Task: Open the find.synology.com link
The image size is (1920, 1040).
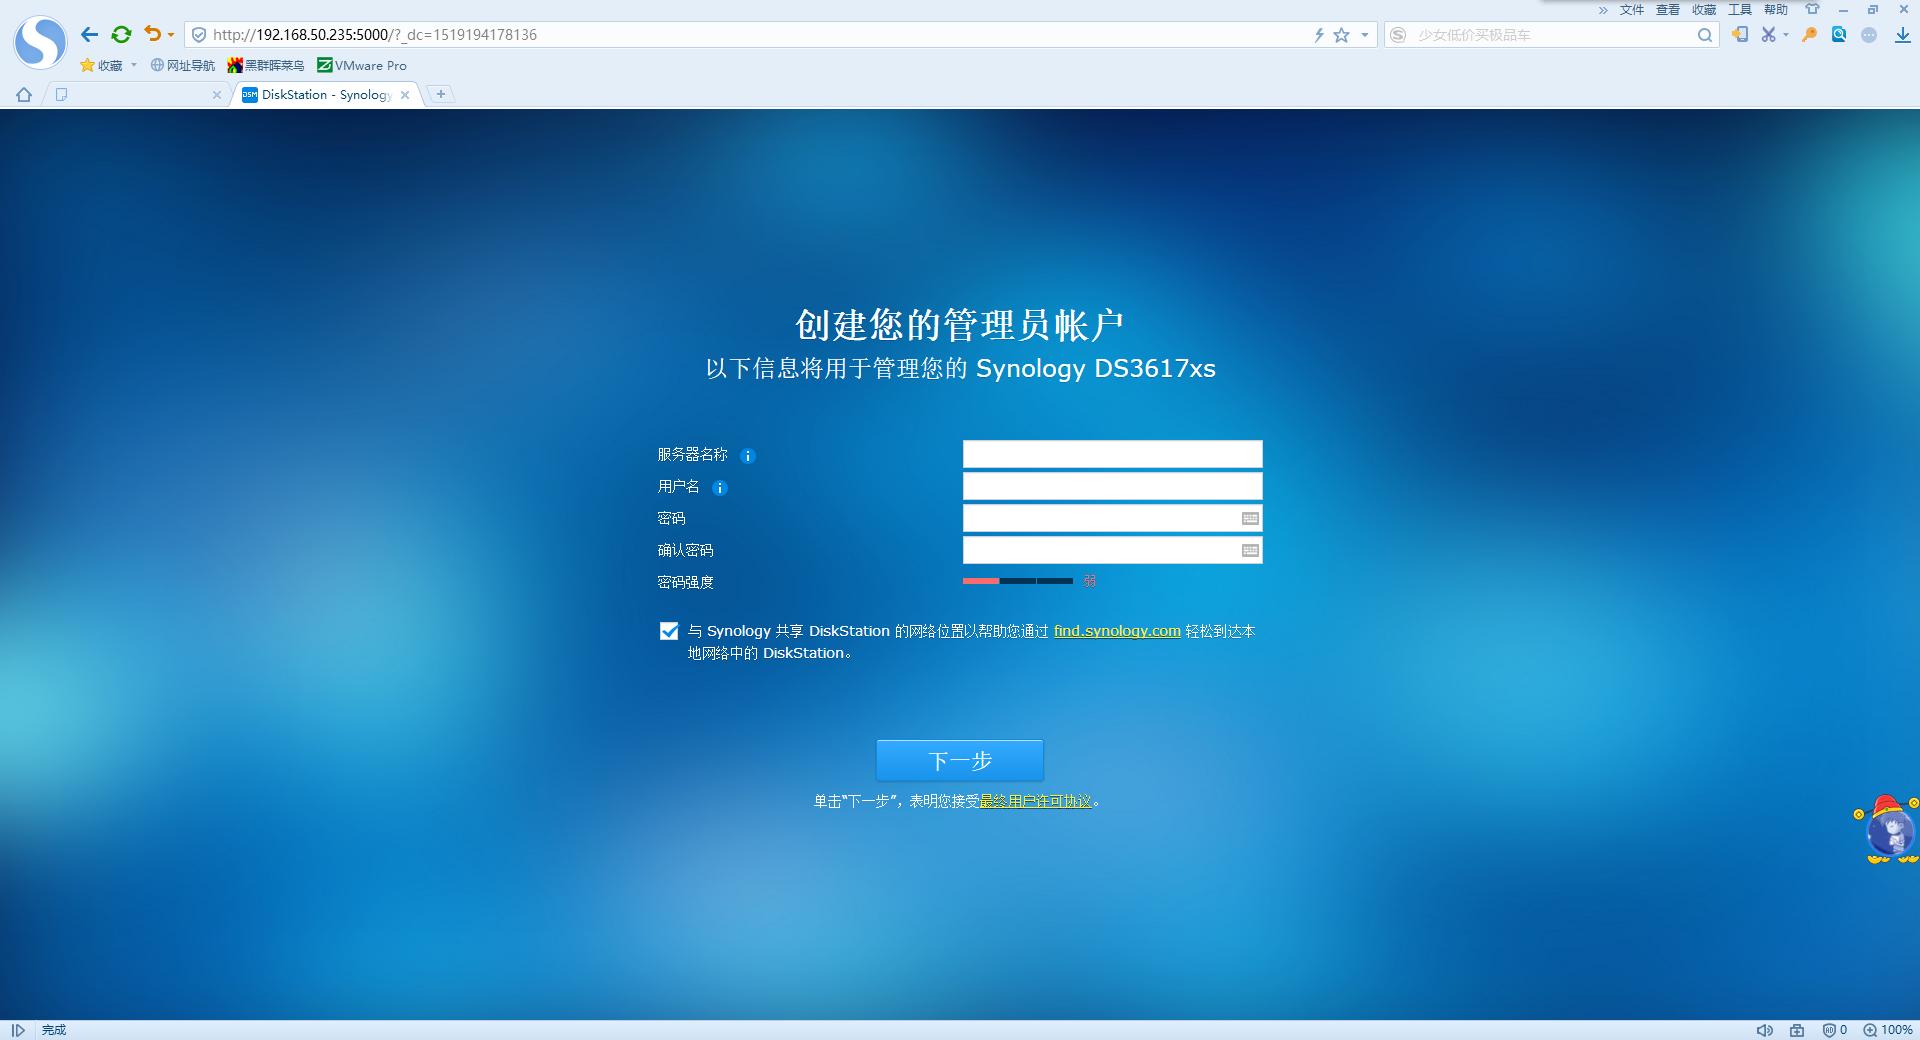Action: click(1116, 631)
